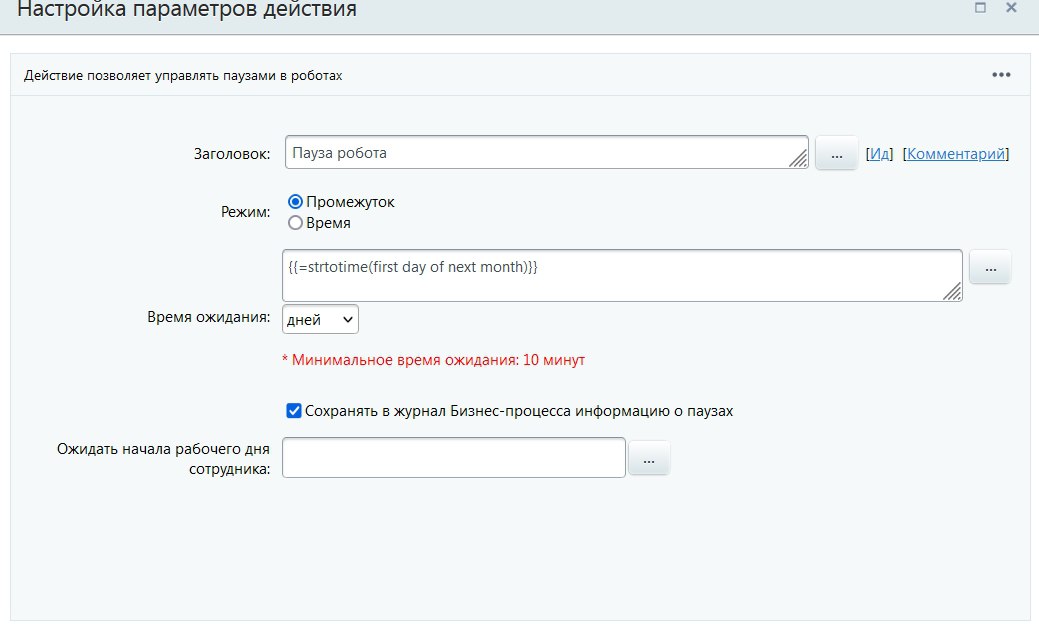
Task: Open the three-dots menu in the description panel
Action: click(x=1001, y=75)
